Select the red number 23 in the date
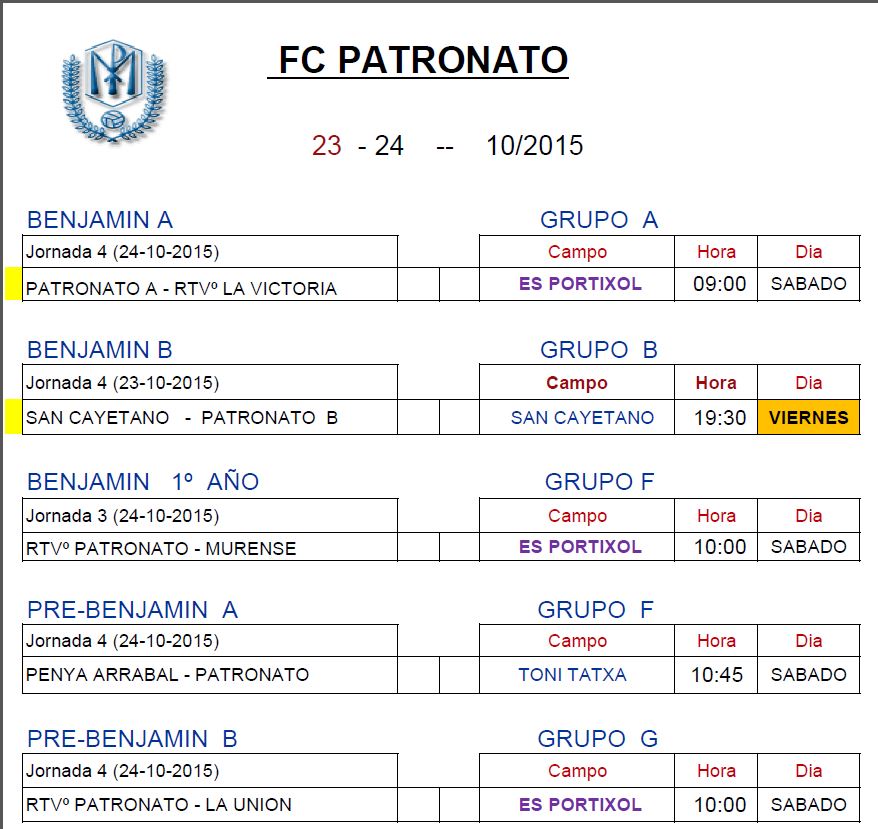This screenshot has width=878, height=829. pos(326,146)
